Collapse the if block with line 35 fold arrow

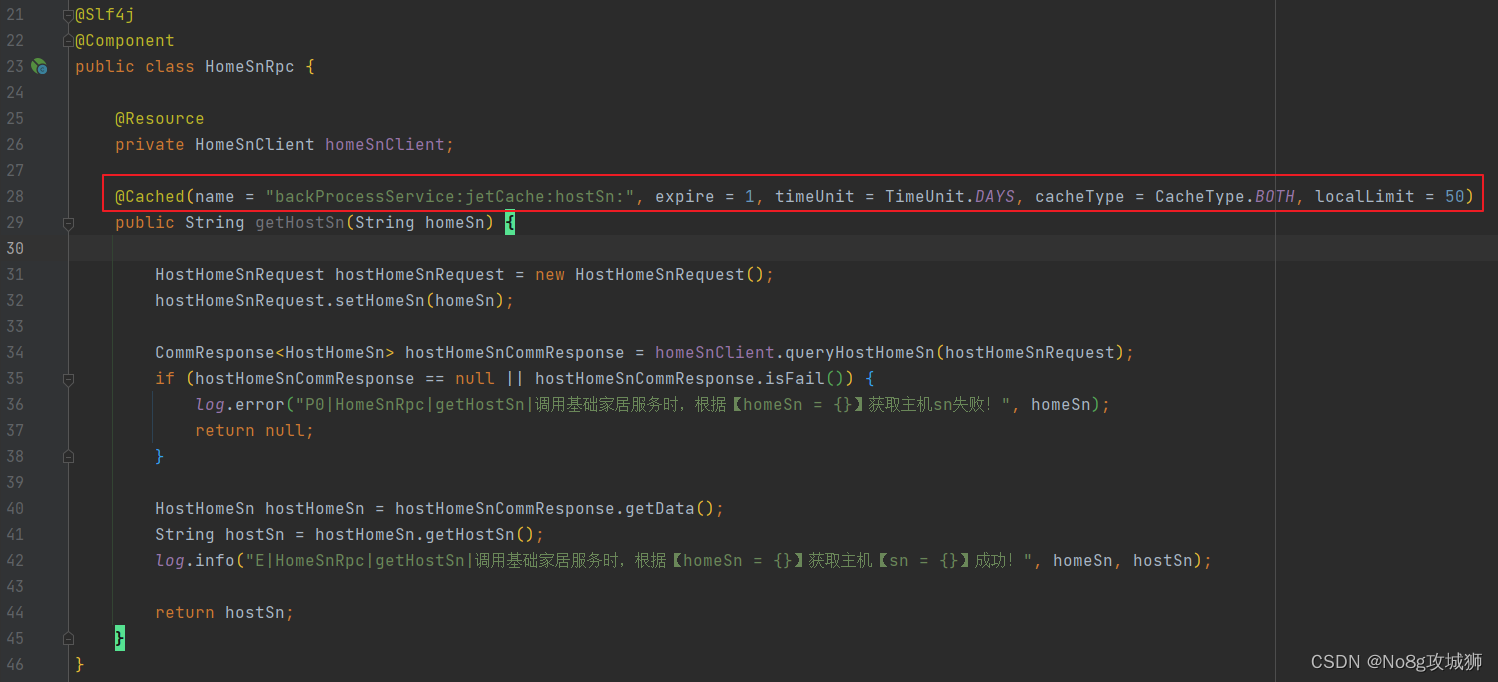pos(68,378)
